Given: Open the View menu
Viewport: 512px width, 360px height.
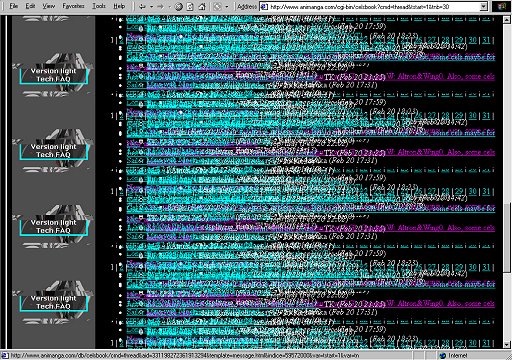Looking at the screenshot, I should (49, 6).
